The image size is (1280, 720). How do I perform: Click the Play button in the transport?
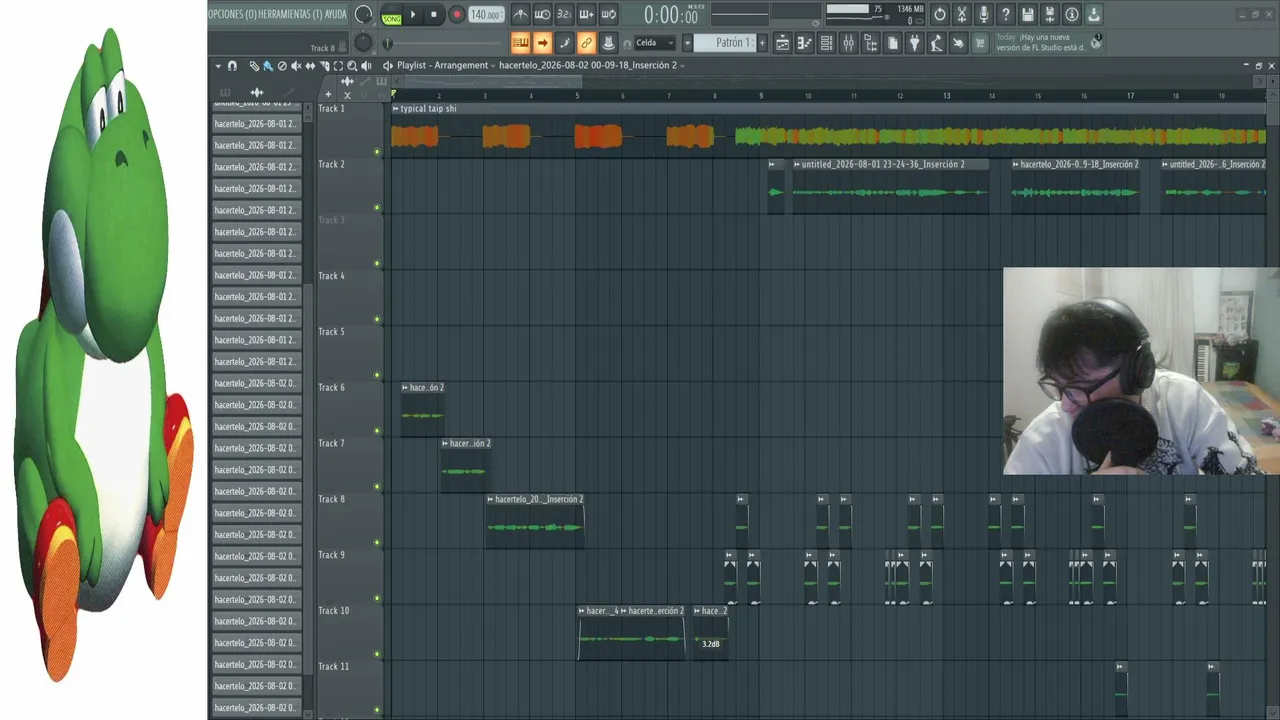(x=412, y=14)
